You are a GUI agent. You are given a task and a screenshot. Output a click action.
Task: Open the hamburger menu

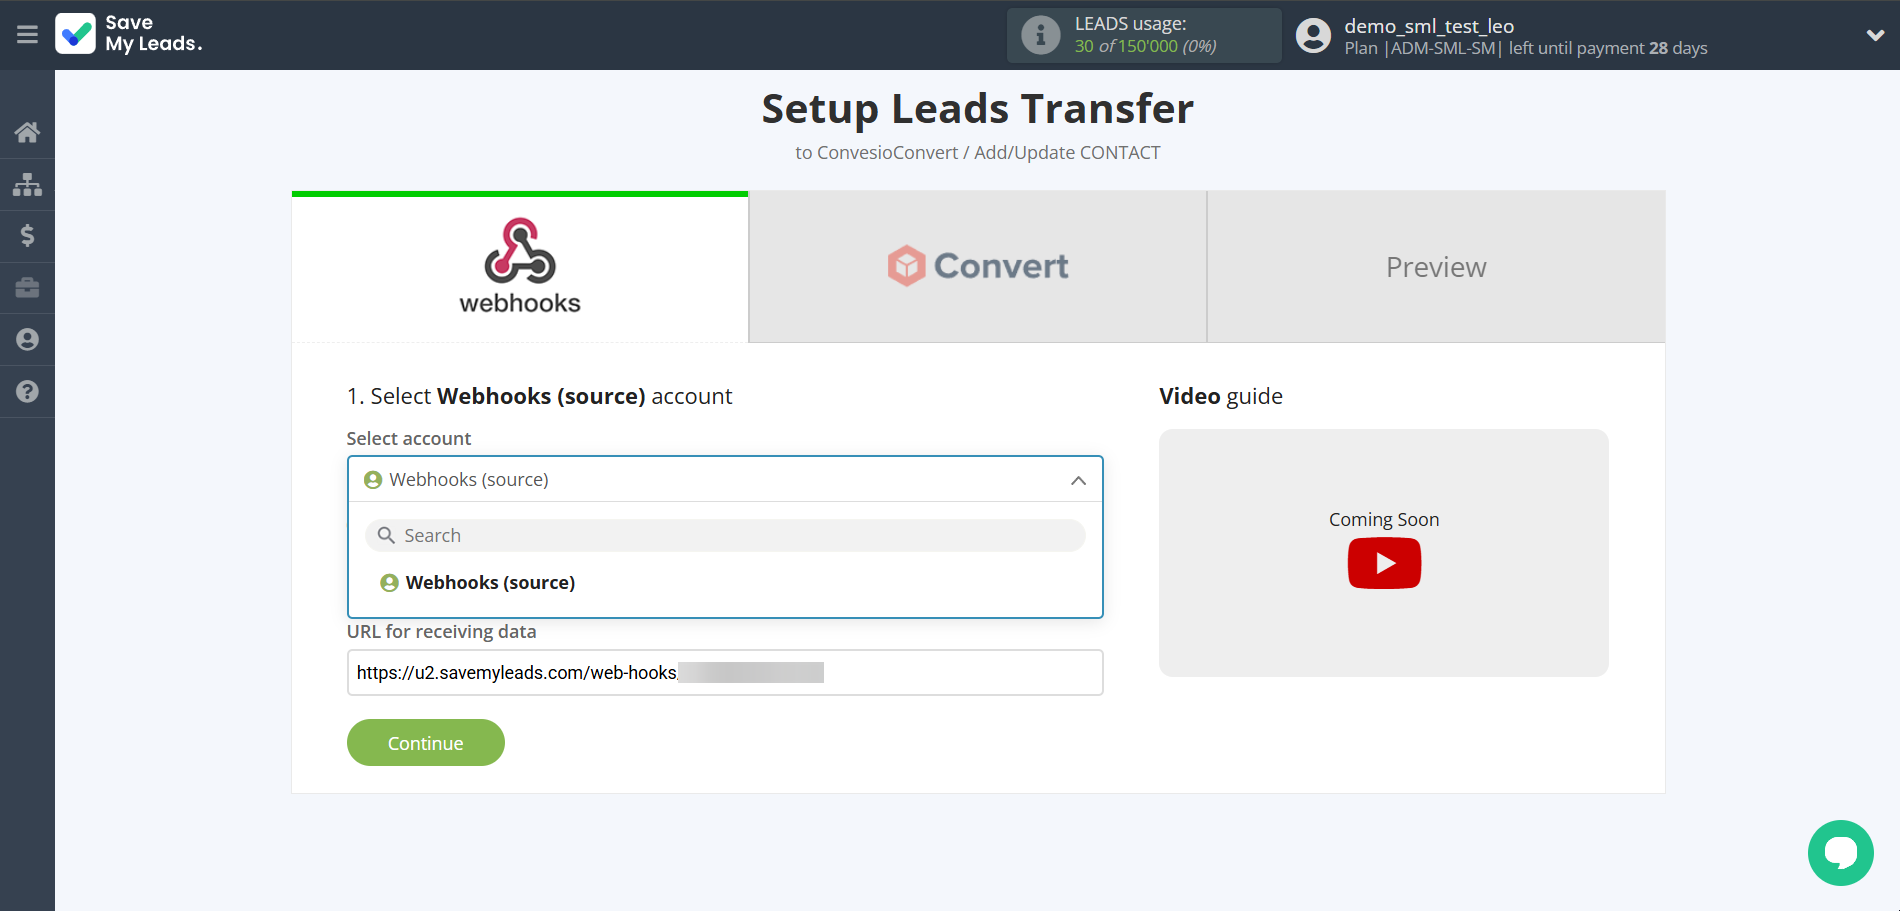coord(27,35)
